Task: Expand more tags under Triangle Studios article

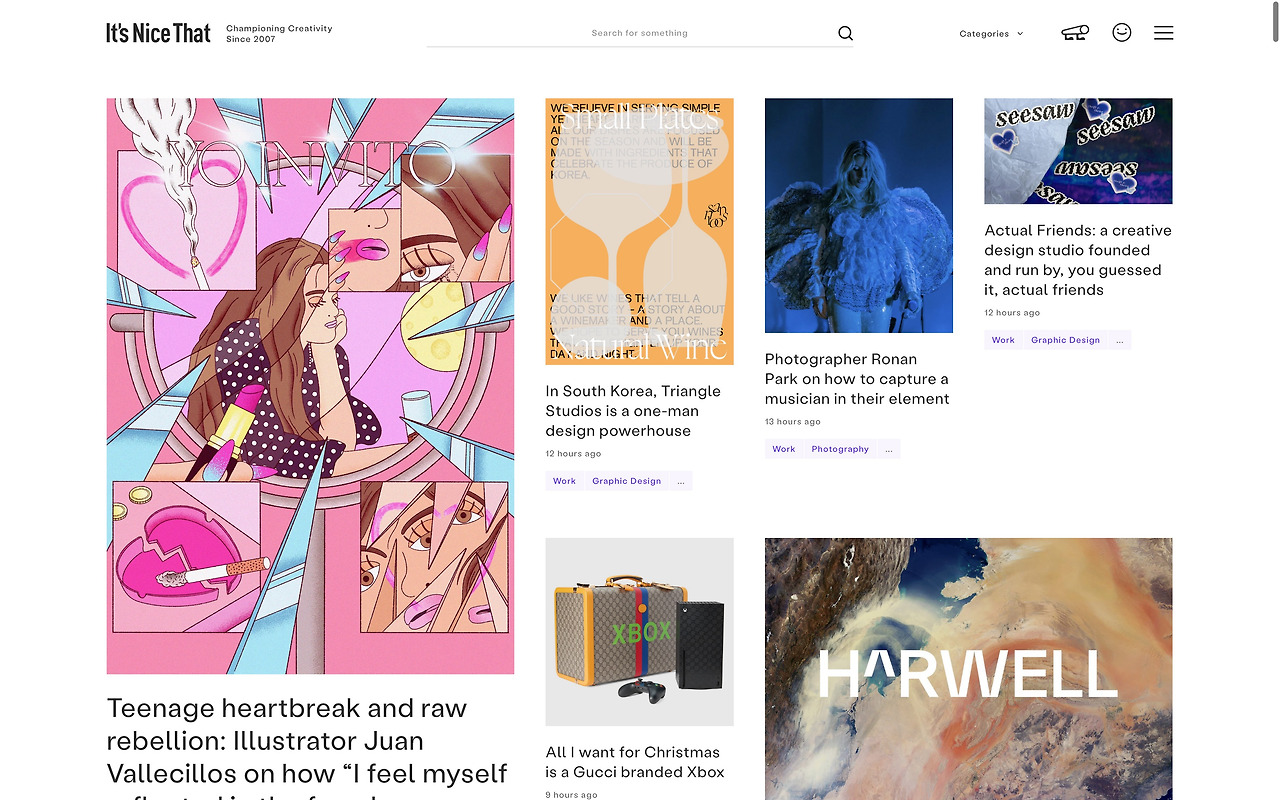Action: tap(681, 481)
